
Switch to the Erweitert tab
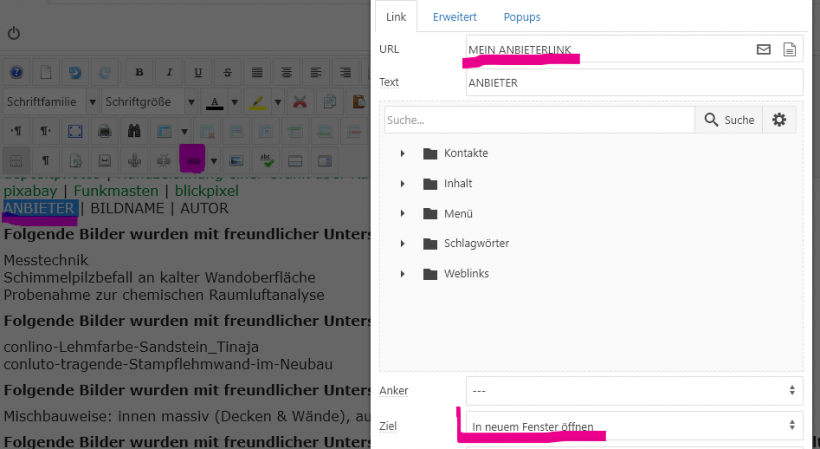[x=454, y=17]
